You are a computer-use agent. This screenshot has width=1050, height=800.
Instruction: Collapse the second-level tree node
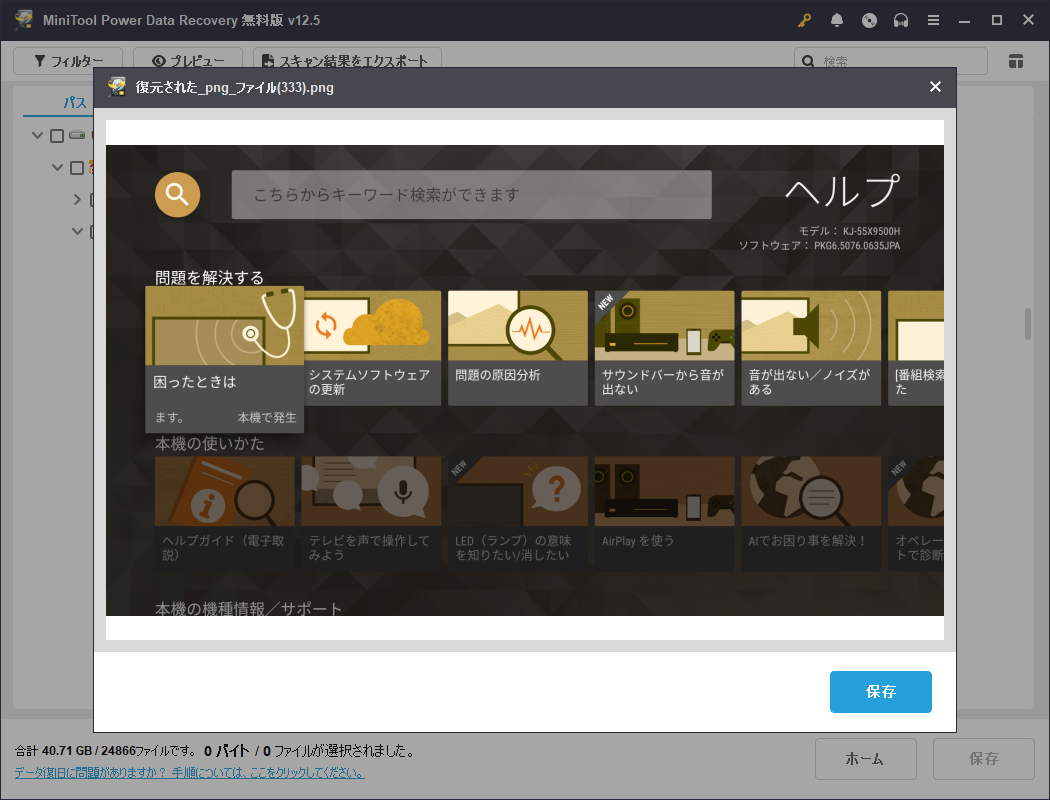pyautogui.click(x=58, y=167)
